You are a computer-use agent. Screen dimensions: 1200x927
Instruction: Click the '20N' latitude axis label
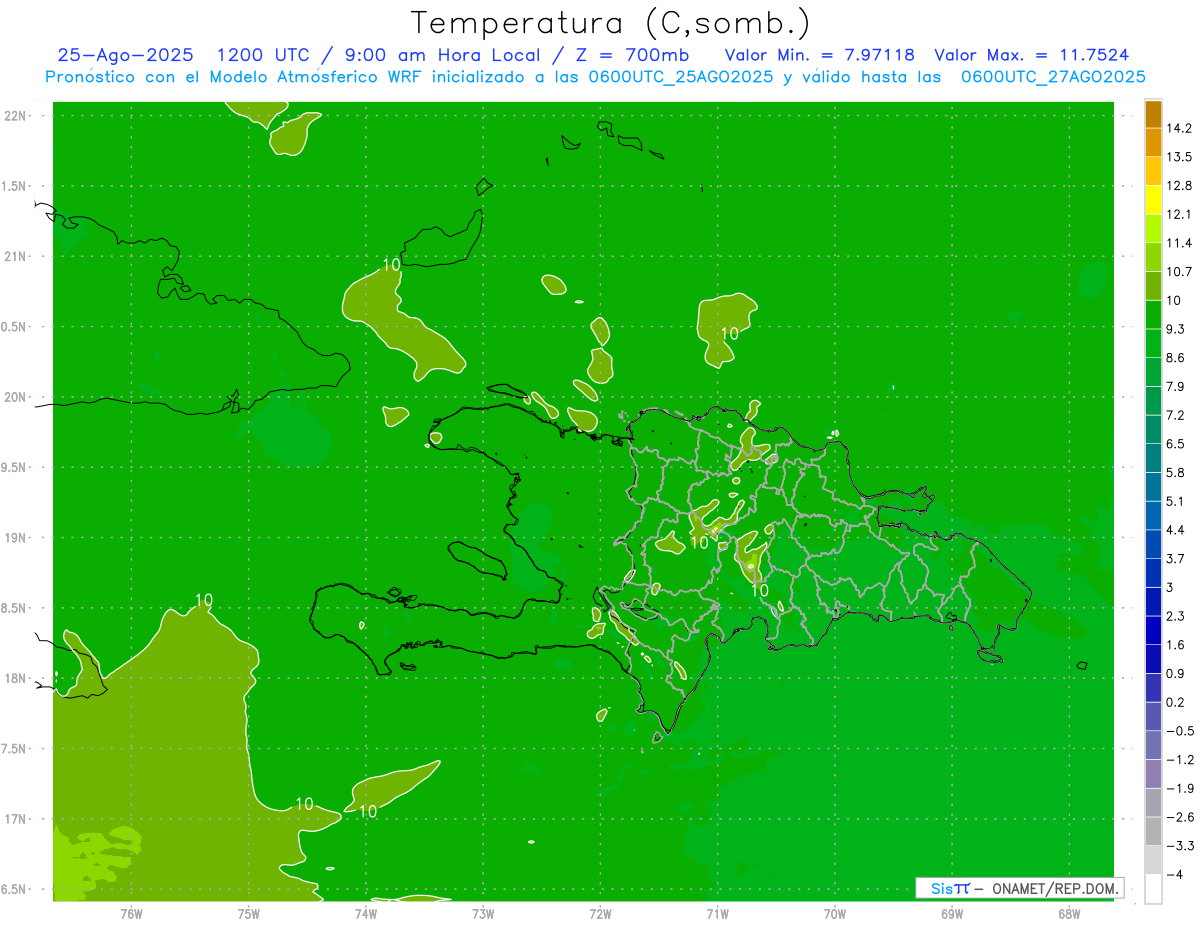pos(14,397)
